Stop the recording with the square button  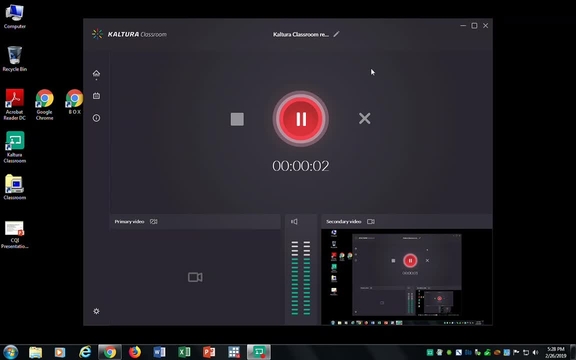(x=237, y=119)
